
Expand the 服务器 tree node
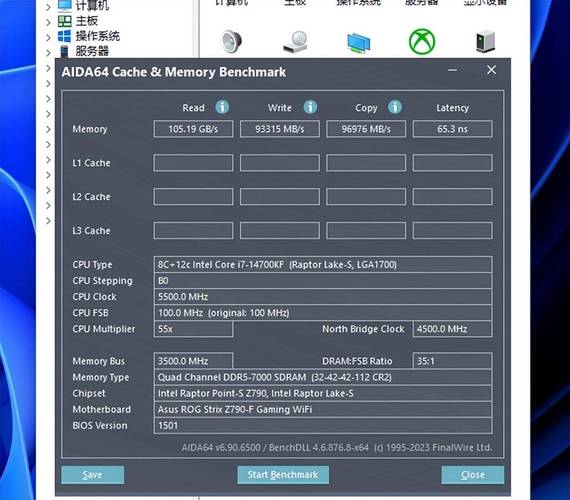click(x=48, y=53)
